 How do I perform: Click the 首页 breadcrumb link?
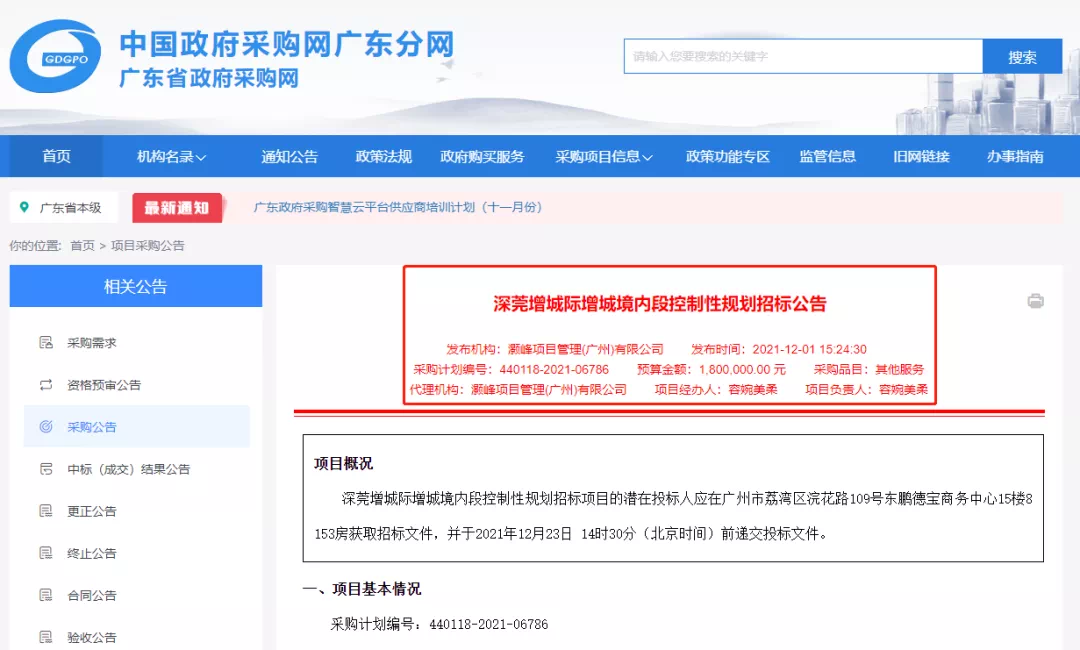tap(83, 246)
